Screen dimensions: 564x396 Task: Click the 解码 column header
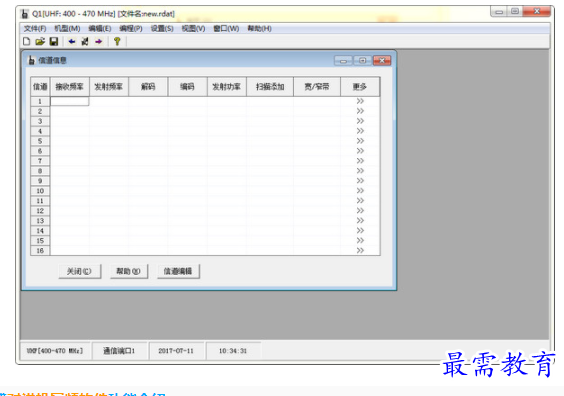point(148,87)
